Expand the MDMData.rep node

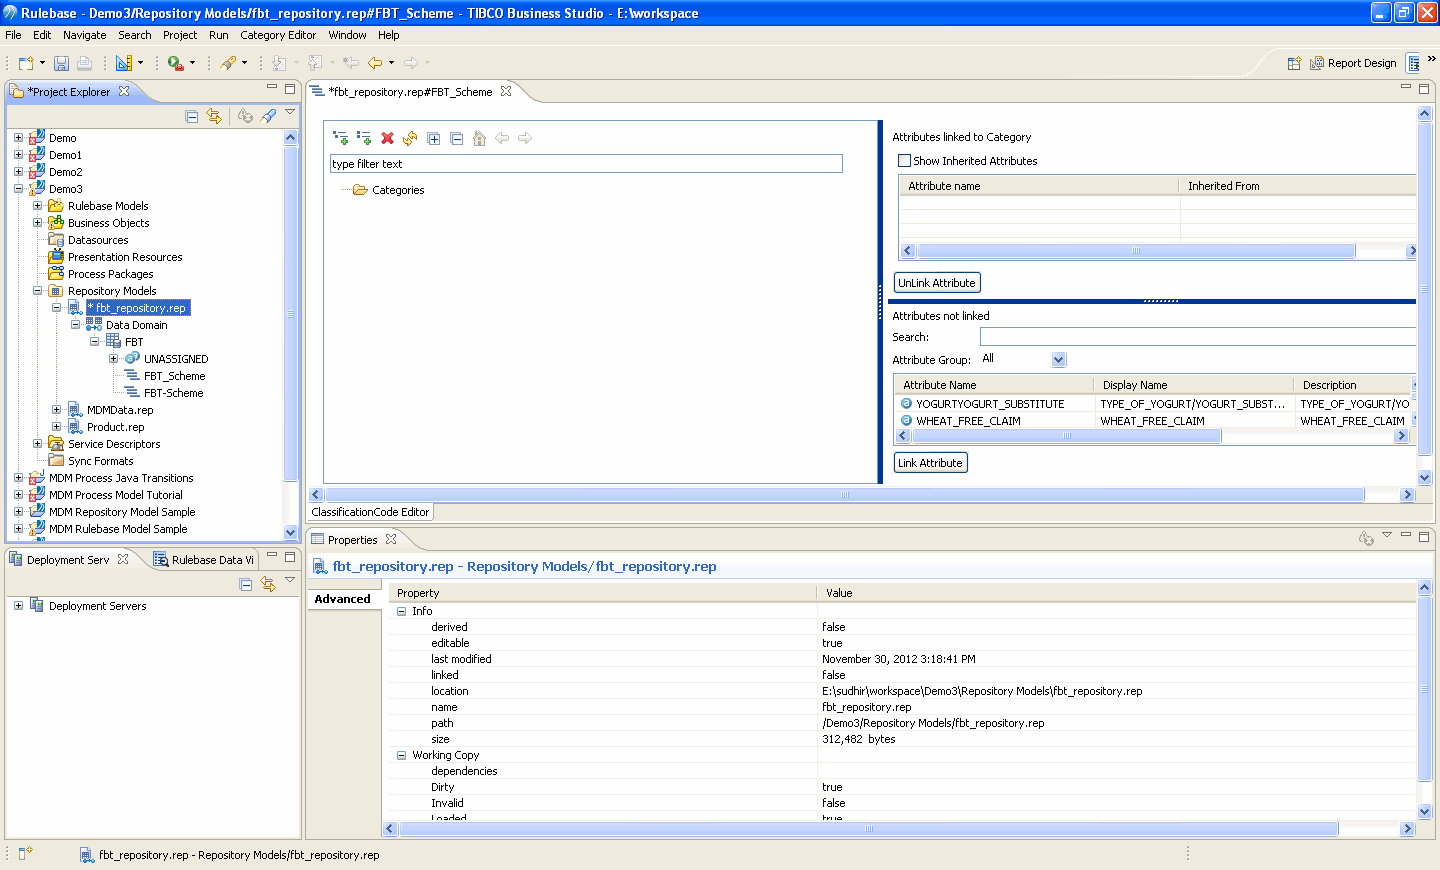[56, 410]
